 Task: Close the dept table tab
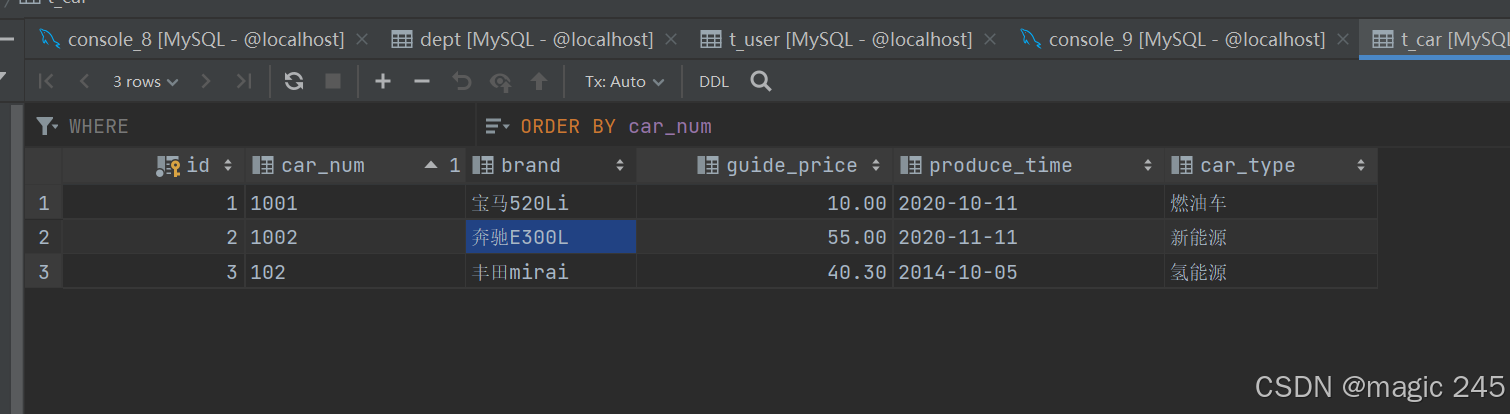pyautogui.click(x=671, y=40)
